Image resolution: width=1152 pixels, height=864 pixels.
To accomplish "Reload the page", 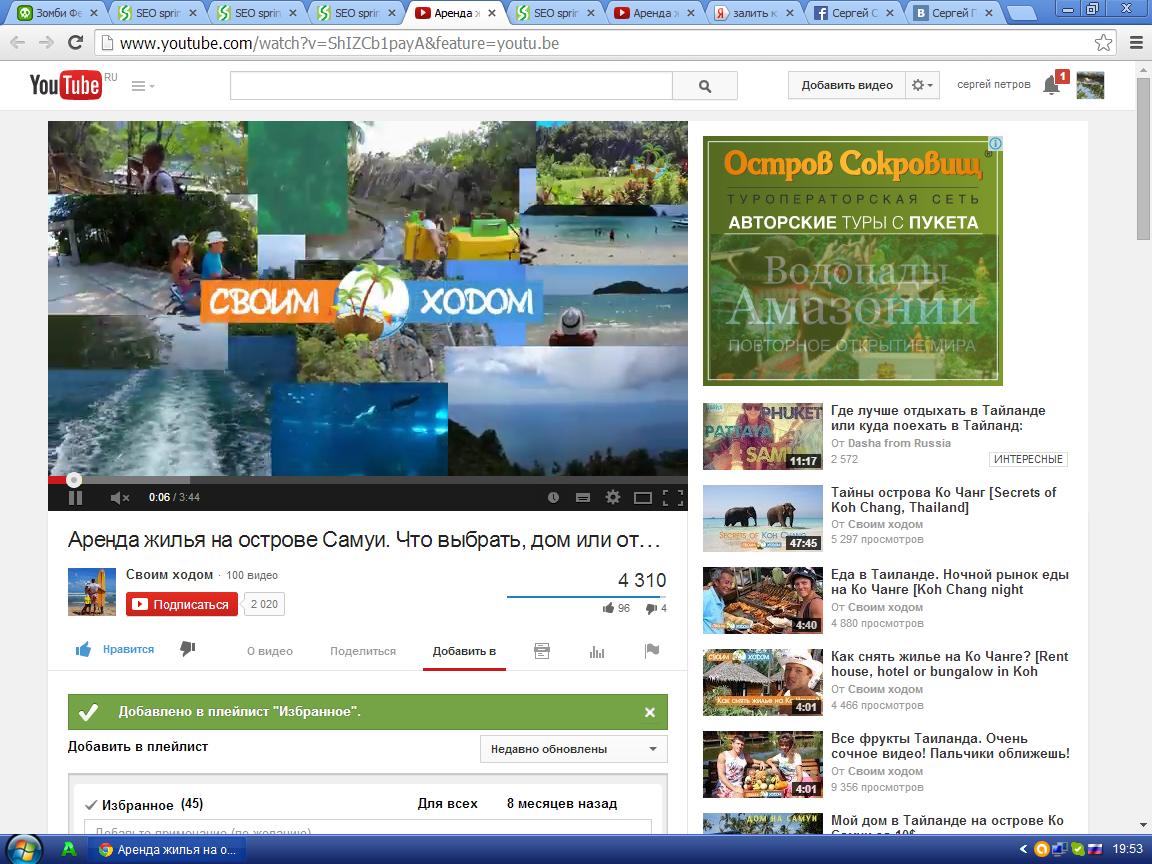I will (x=75, y=43).
